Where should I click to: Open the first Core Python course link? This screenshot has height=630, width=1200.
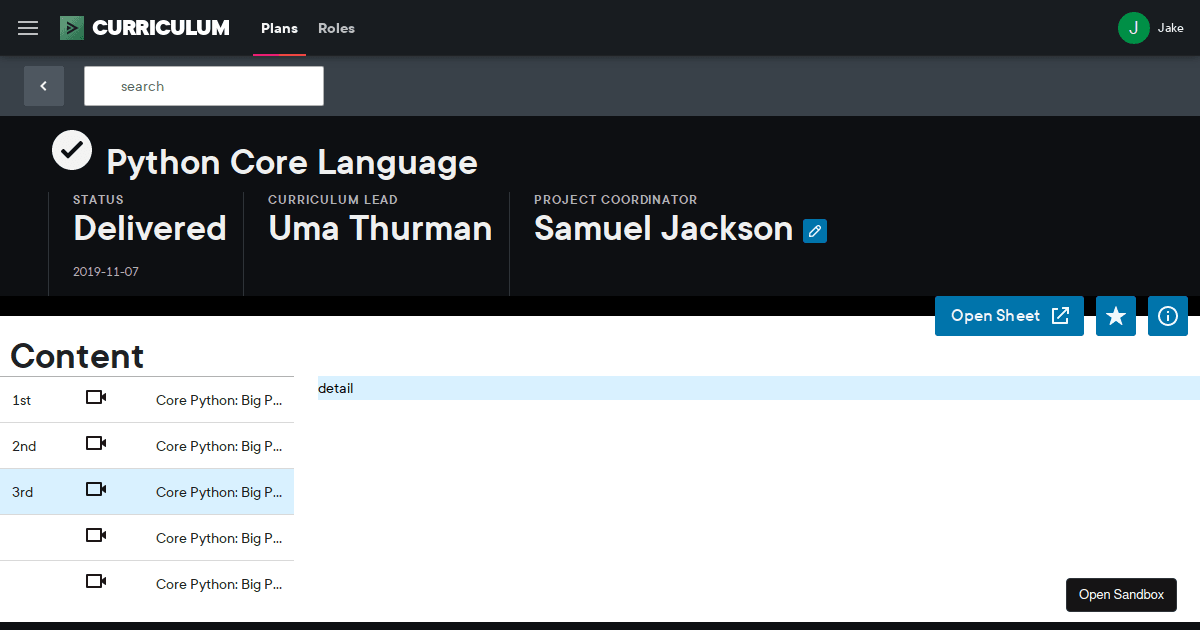(x=219, y=400)
